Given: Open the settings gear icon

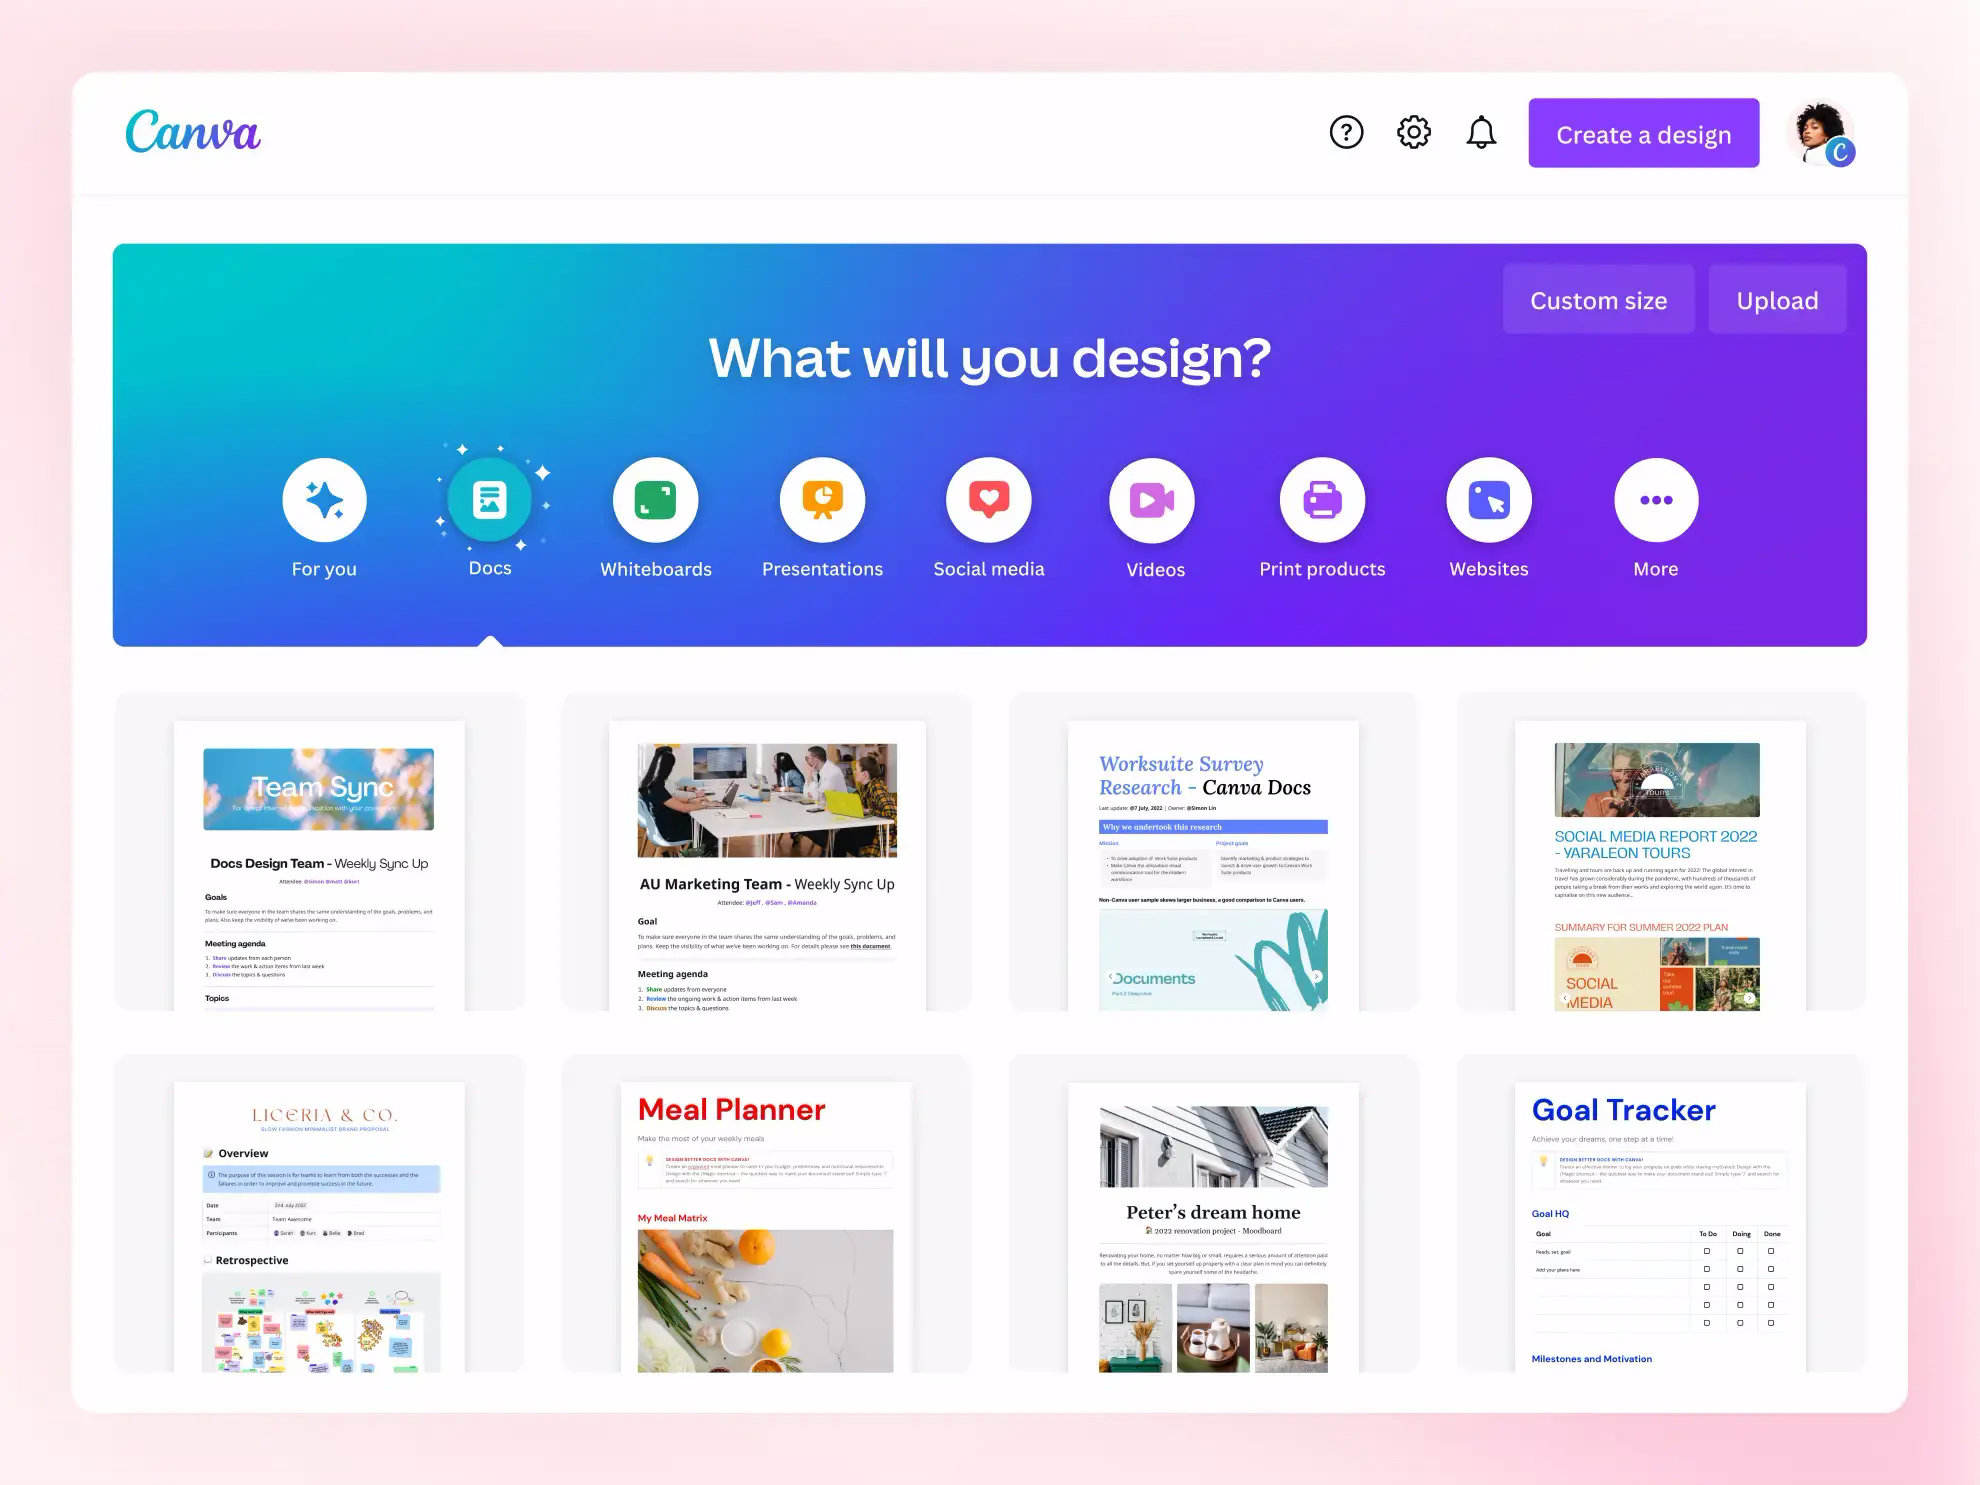Looking at the screenshot, I should [x=1413, y=134].
